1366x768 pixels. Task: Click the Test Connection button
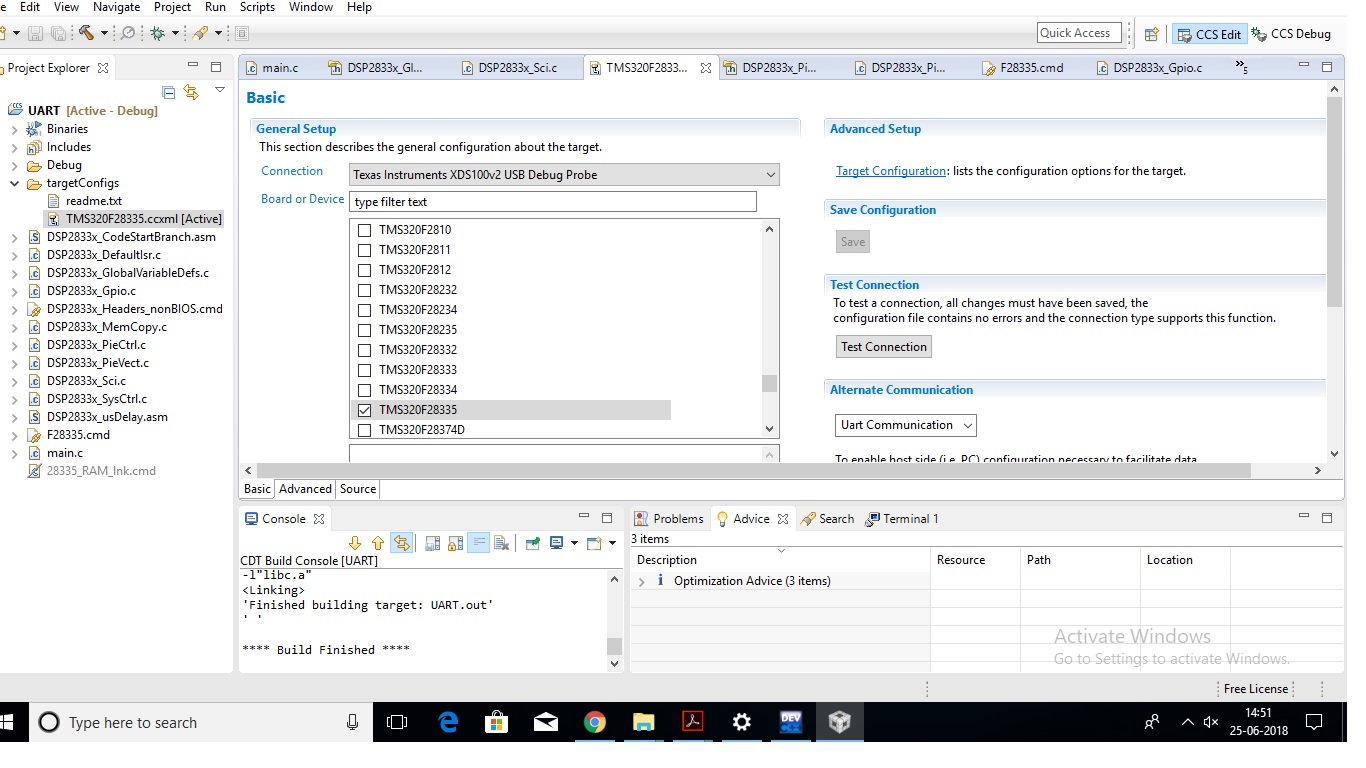pos(884,347)
